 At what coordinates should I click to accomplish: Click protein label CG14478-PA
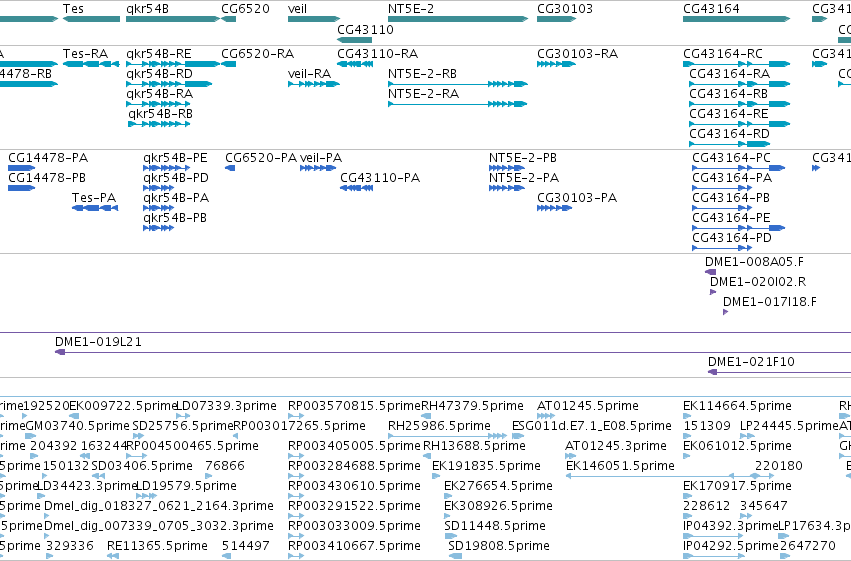48,158
